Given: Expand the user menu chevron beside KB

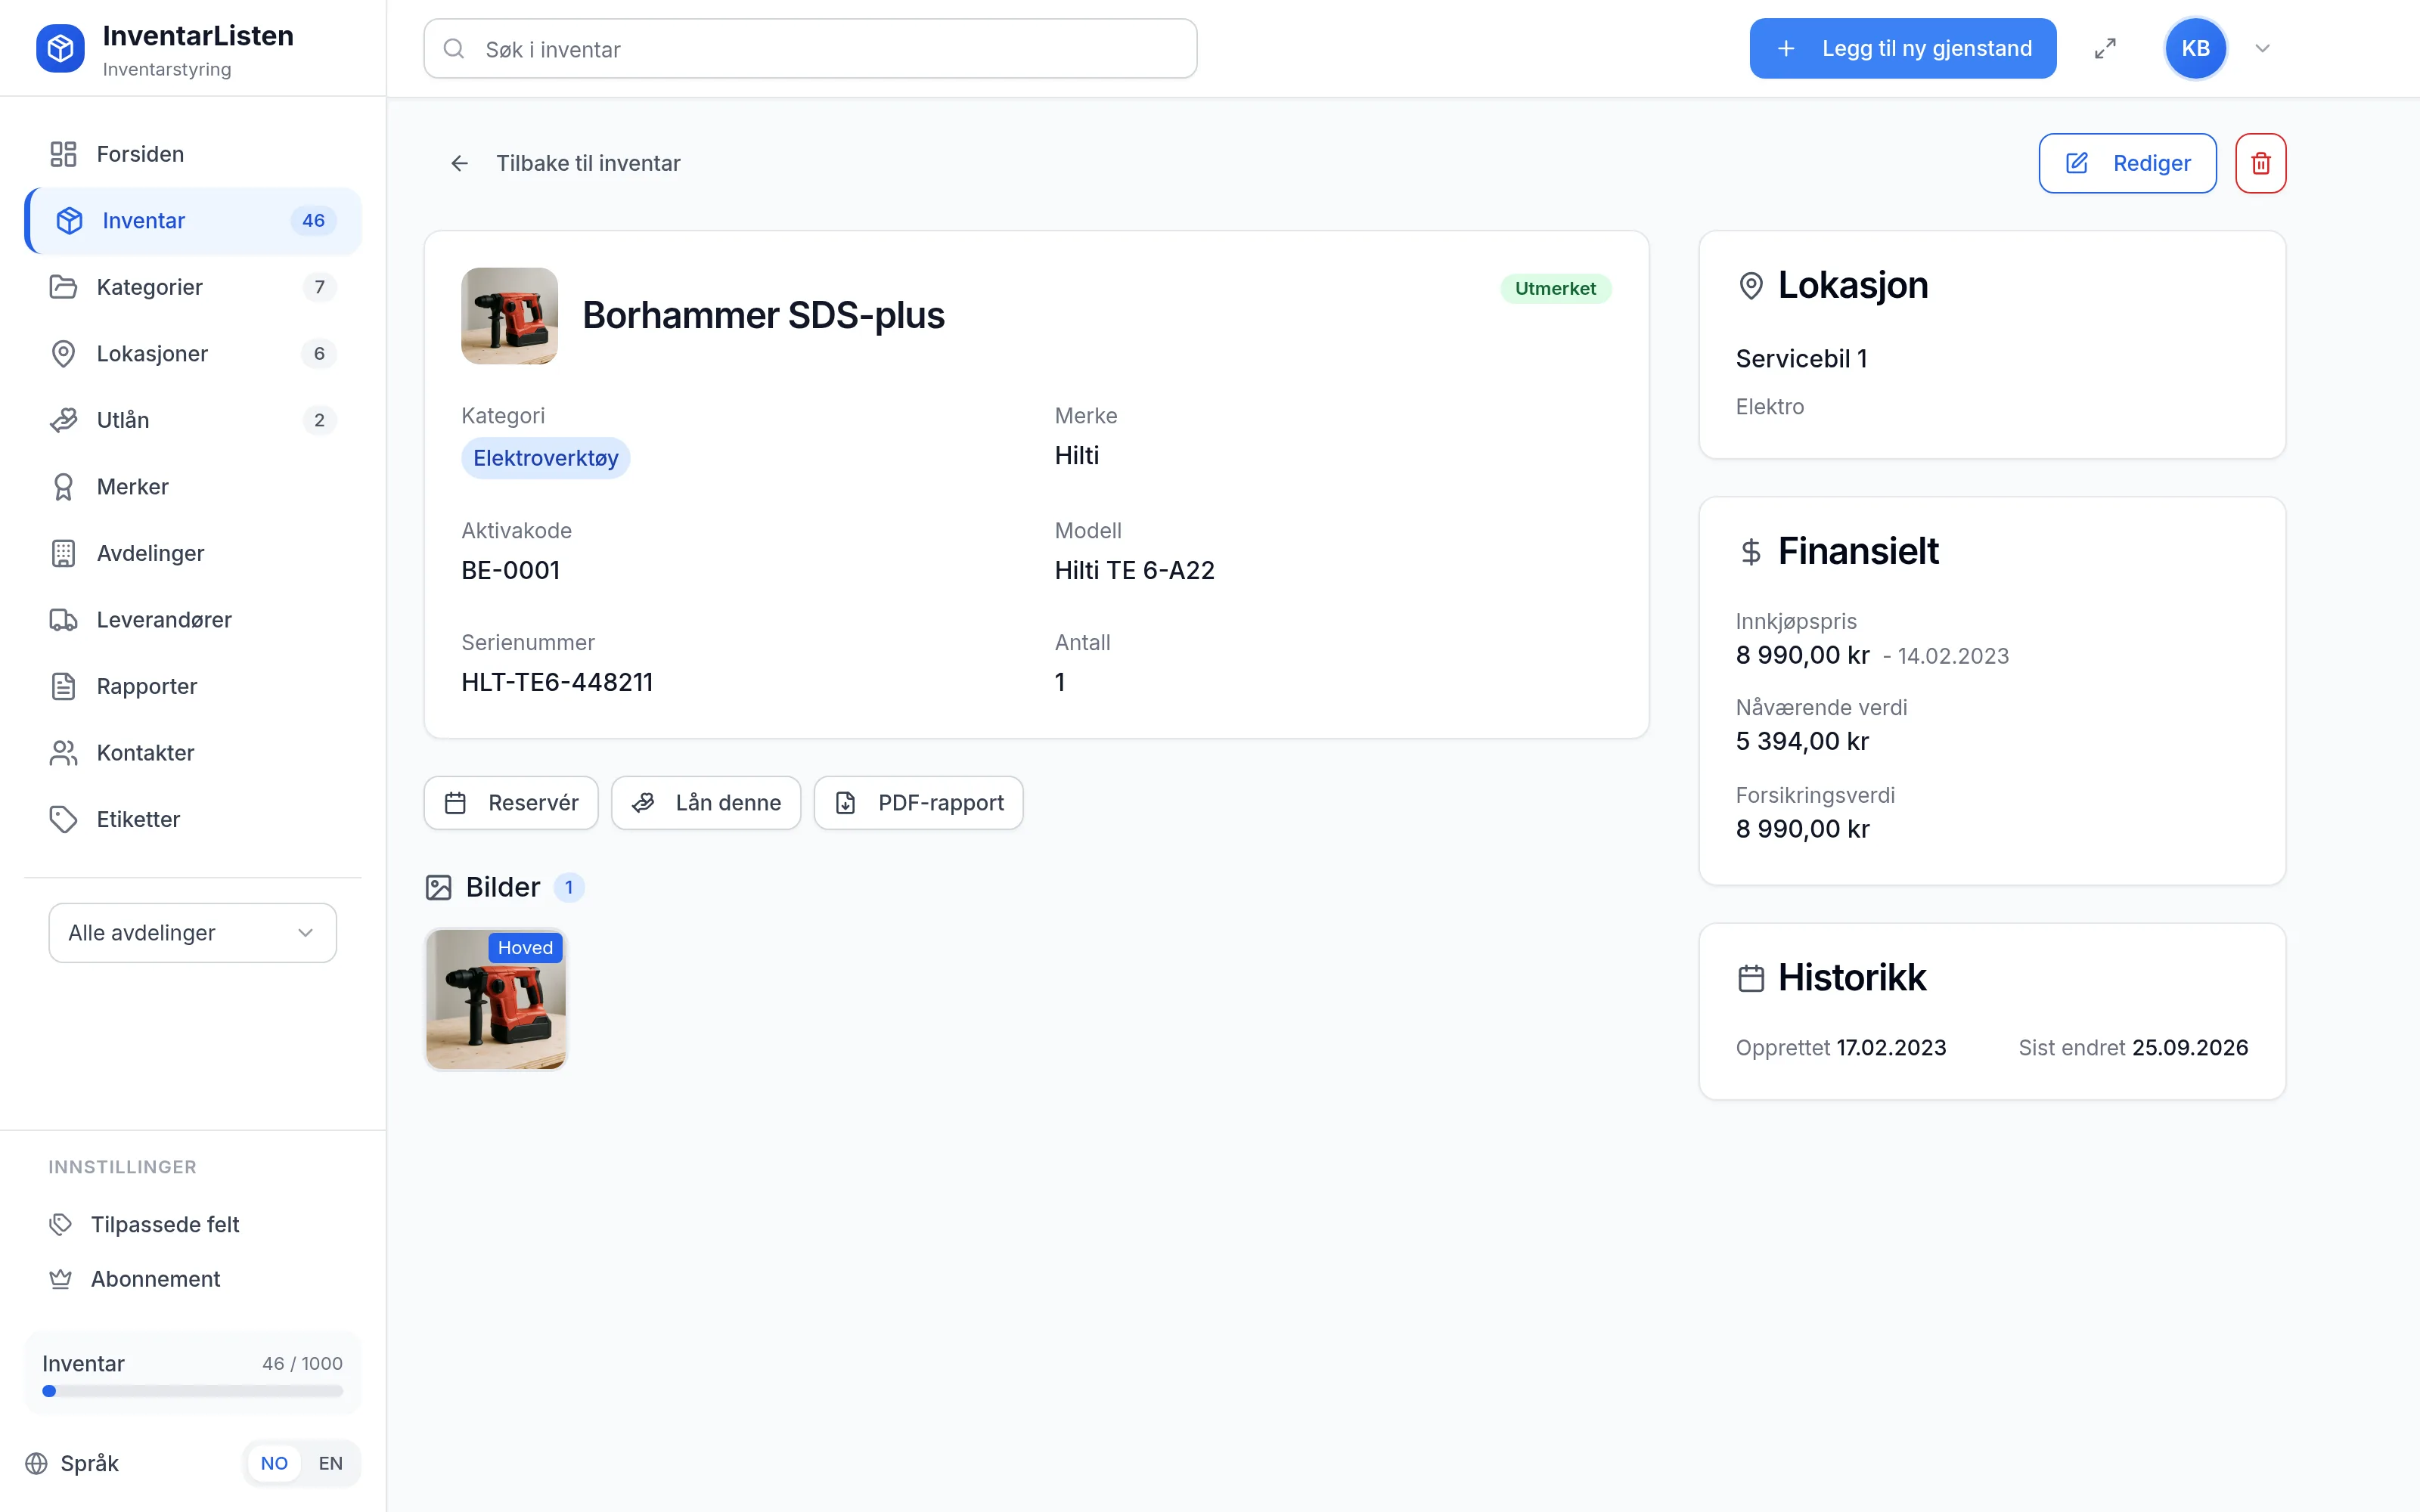Looking at the screenshot, I should pos(2262,48).
